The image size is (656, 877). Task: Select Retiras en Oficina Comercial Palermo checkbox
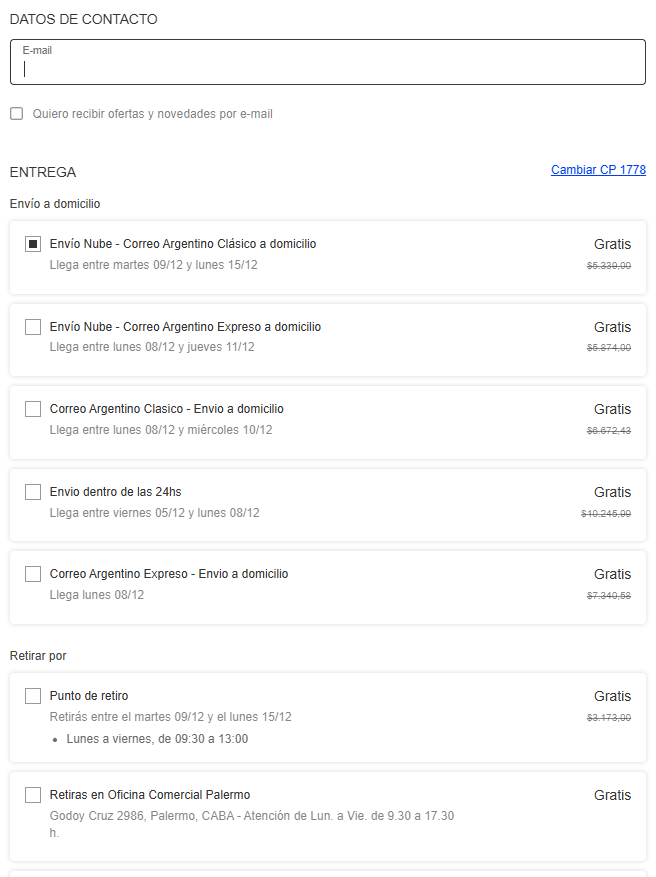tap(33, 795)
